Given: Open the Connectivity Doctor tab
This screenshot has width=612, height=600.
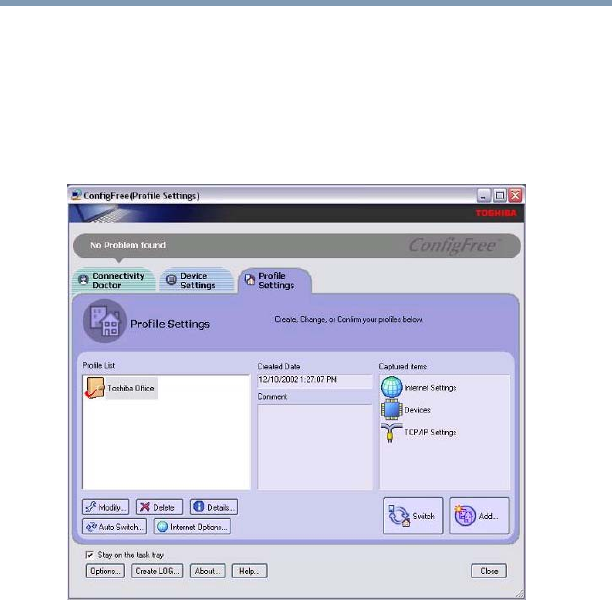Looking at the screenshot, I should [114, 280].
